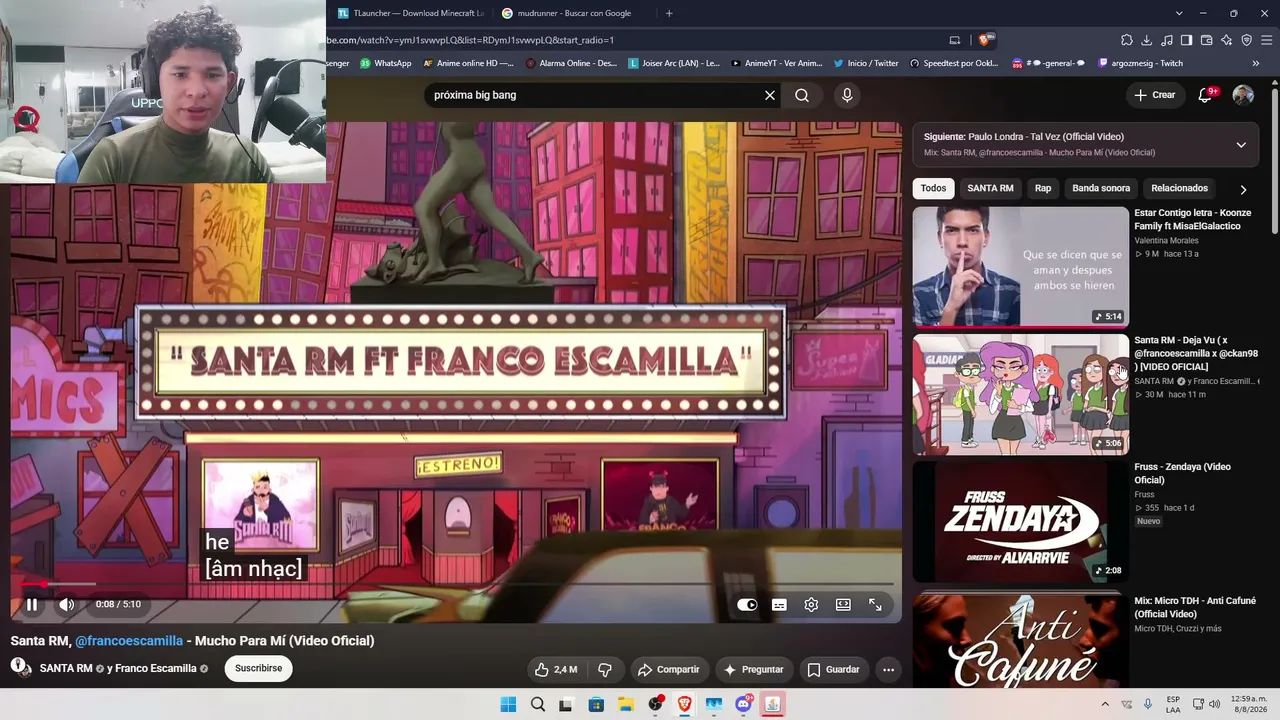Open the browser tab search dropdown
The height and width of the screenshot is (720, 1280).
point(1179,13)
